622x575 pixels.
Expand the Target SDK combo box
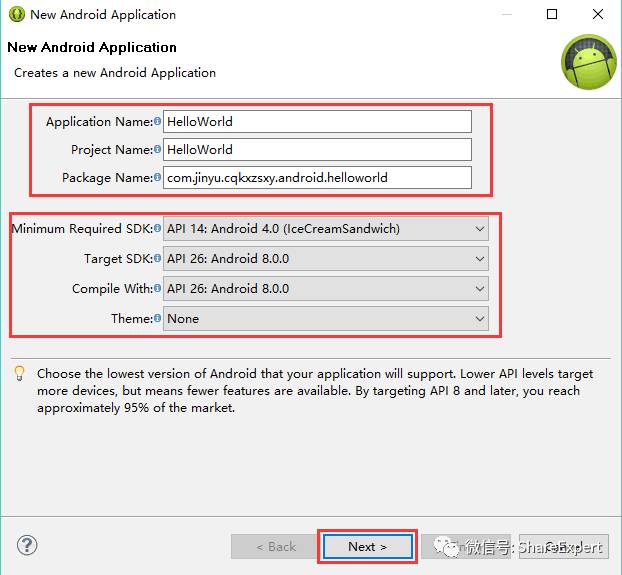click(x=326, y=259)
